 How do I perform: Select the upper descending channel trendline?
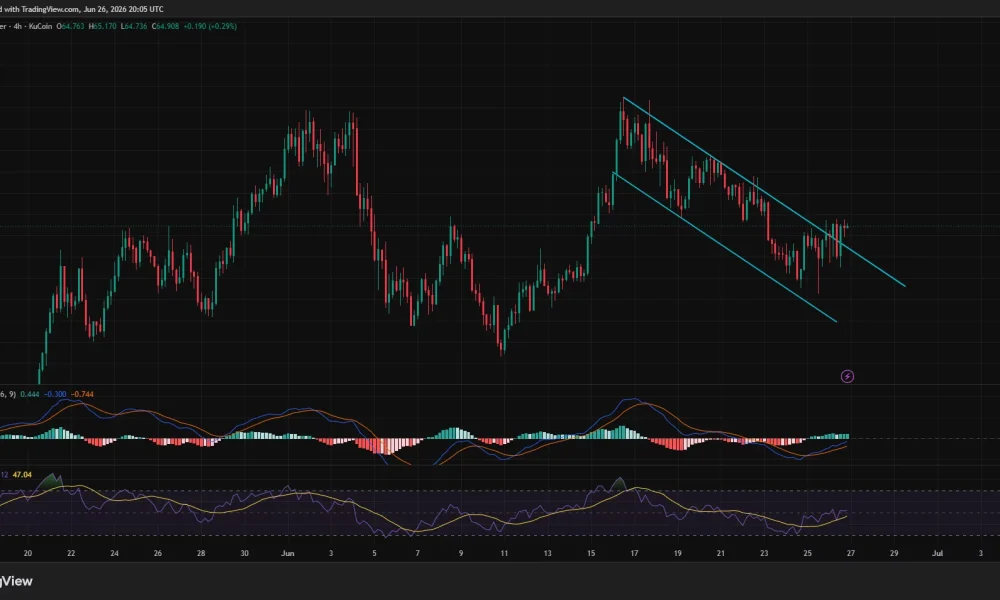(x=764, y=192)
